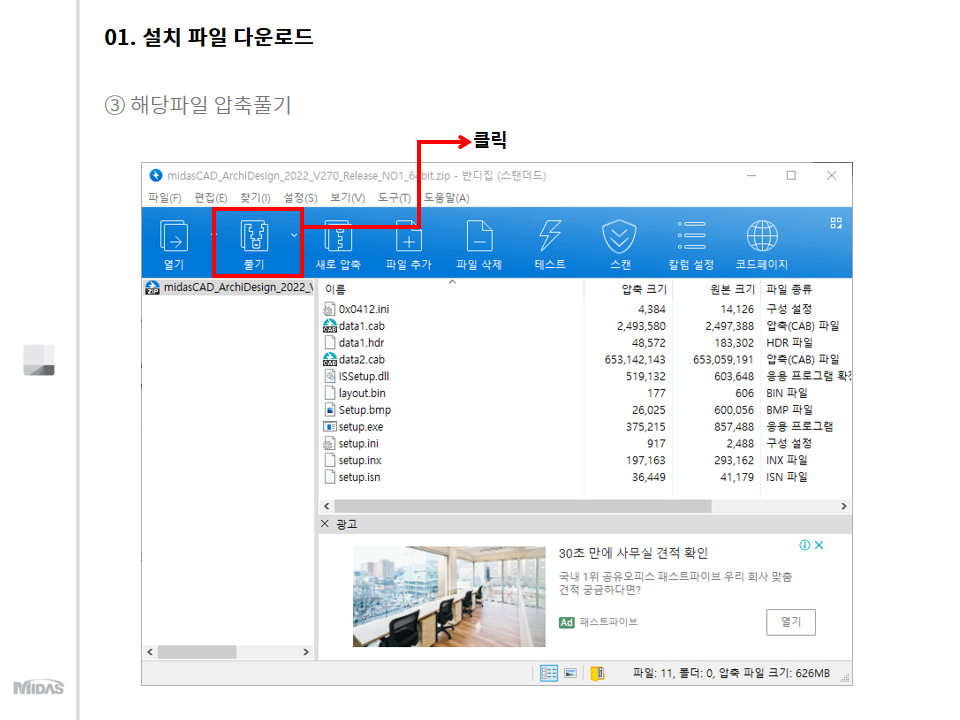Click status text 파일: 11, 폴더: 0

[673, 673]
